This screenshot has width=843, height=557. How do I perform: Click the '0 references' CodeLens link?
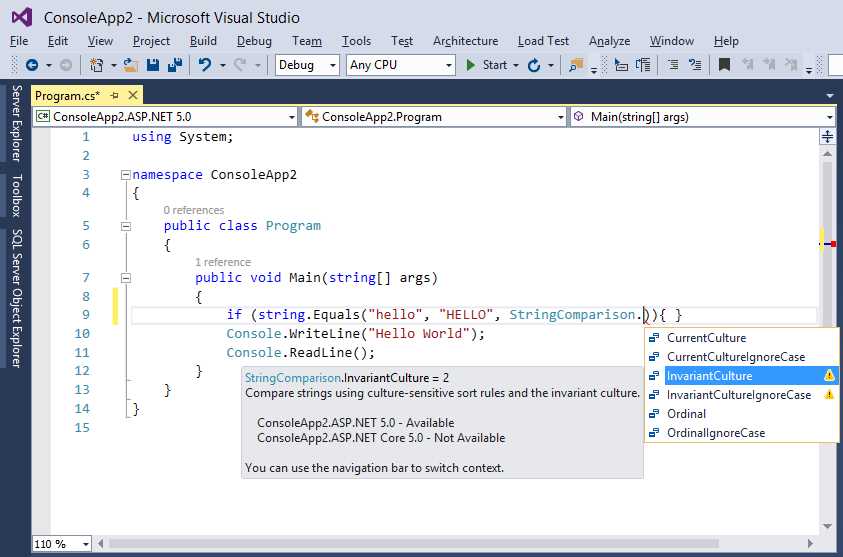(194, 210)
